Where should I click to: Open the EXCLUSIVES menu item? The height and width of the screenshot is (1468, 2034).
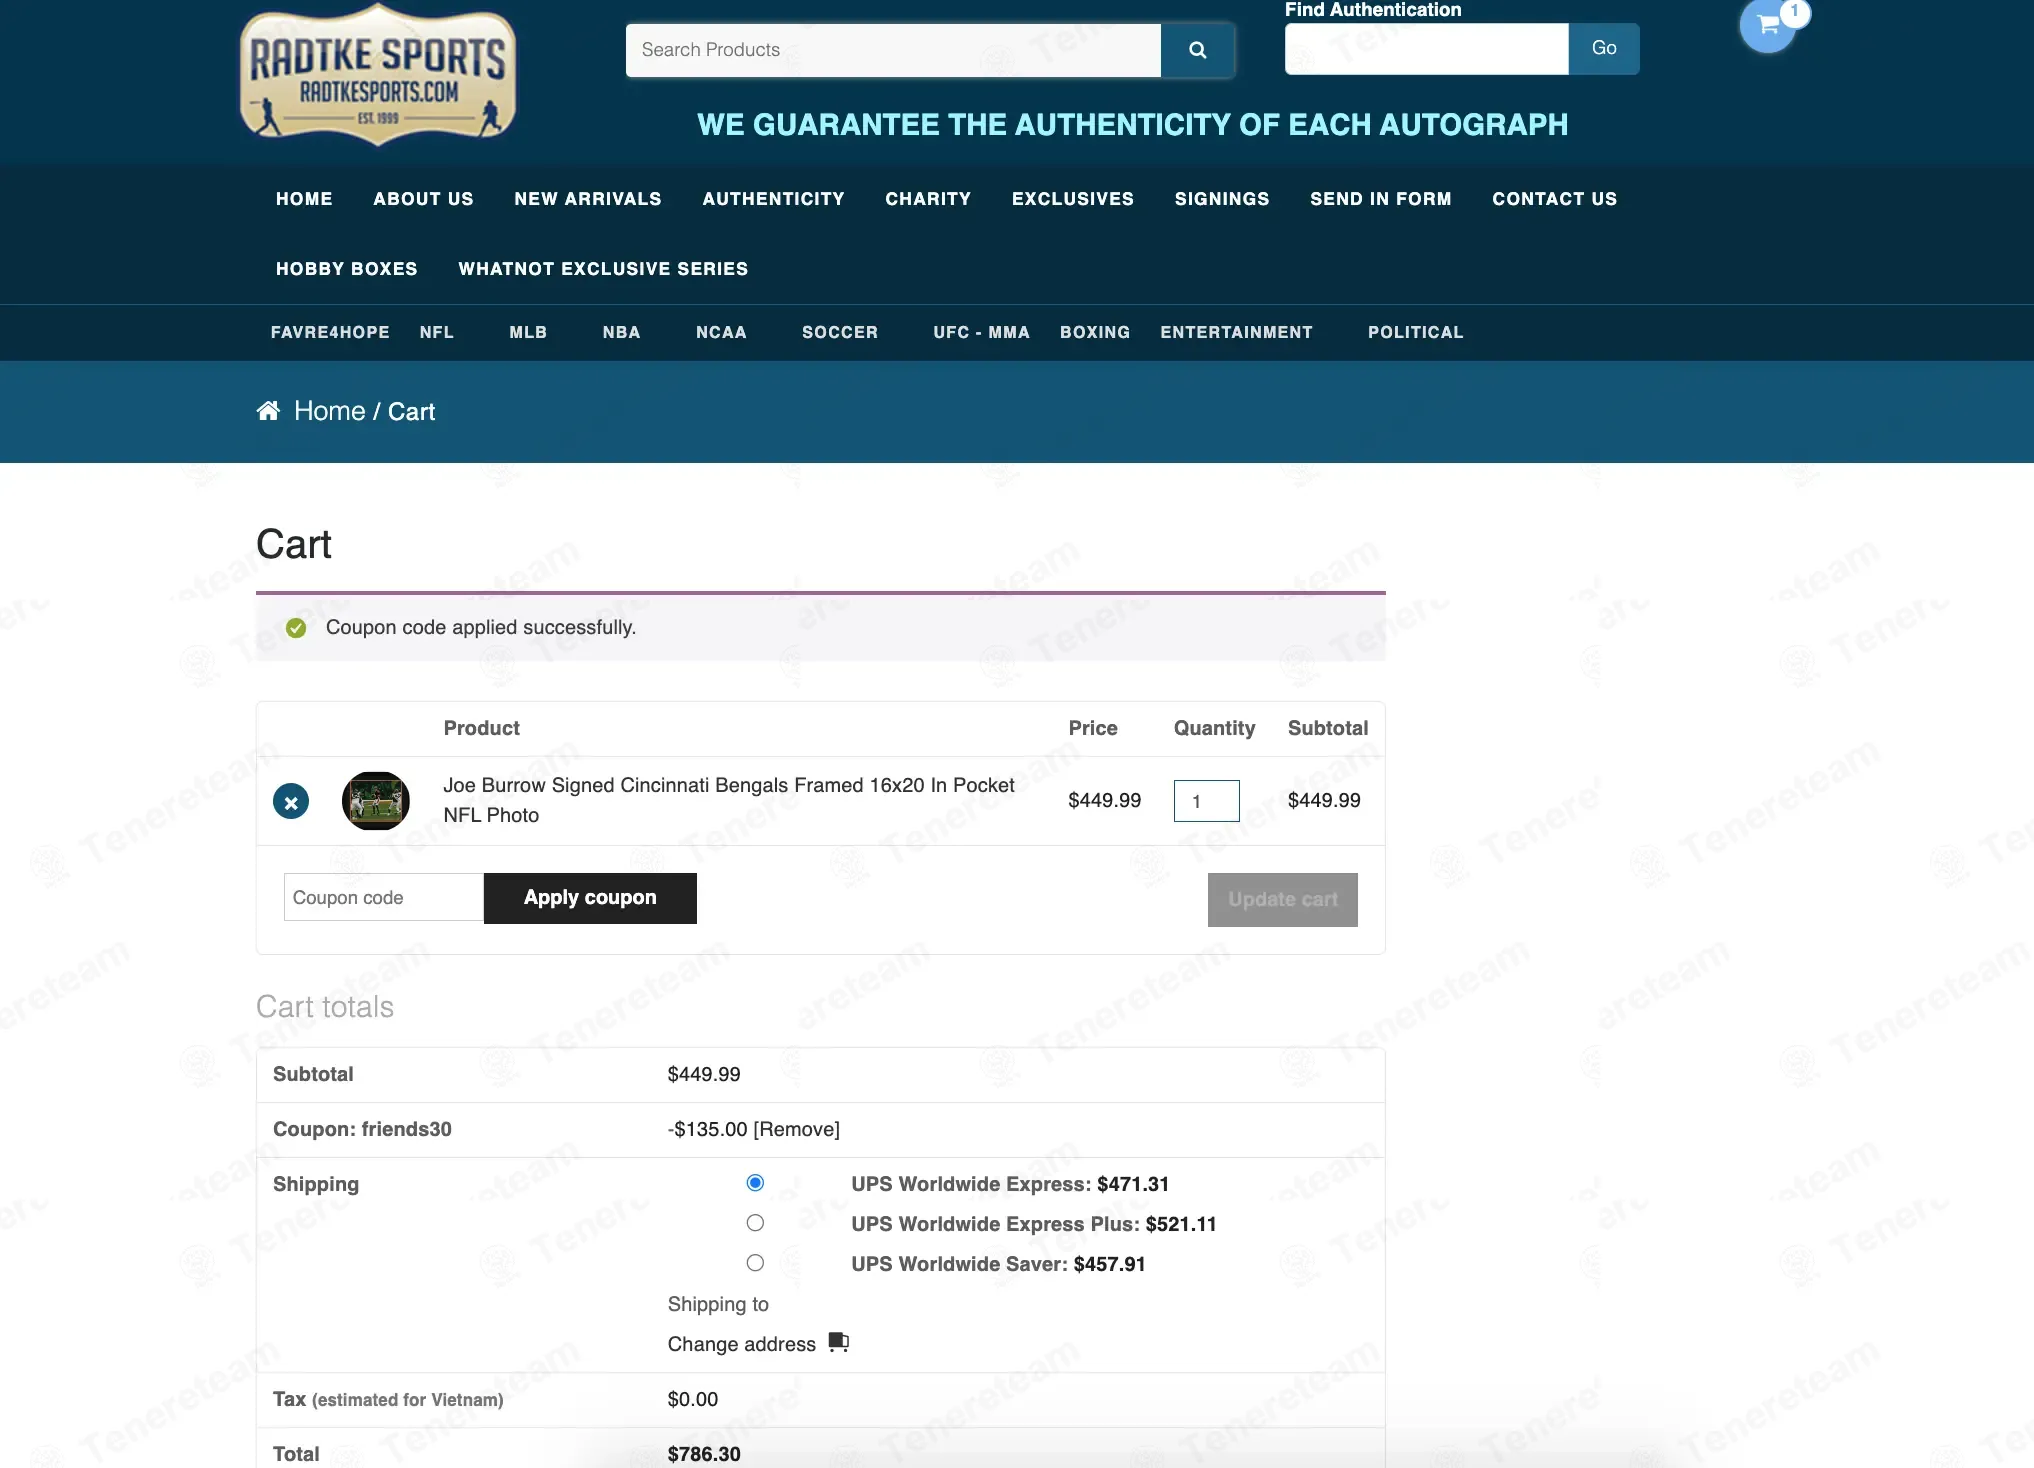point(1073,199)
